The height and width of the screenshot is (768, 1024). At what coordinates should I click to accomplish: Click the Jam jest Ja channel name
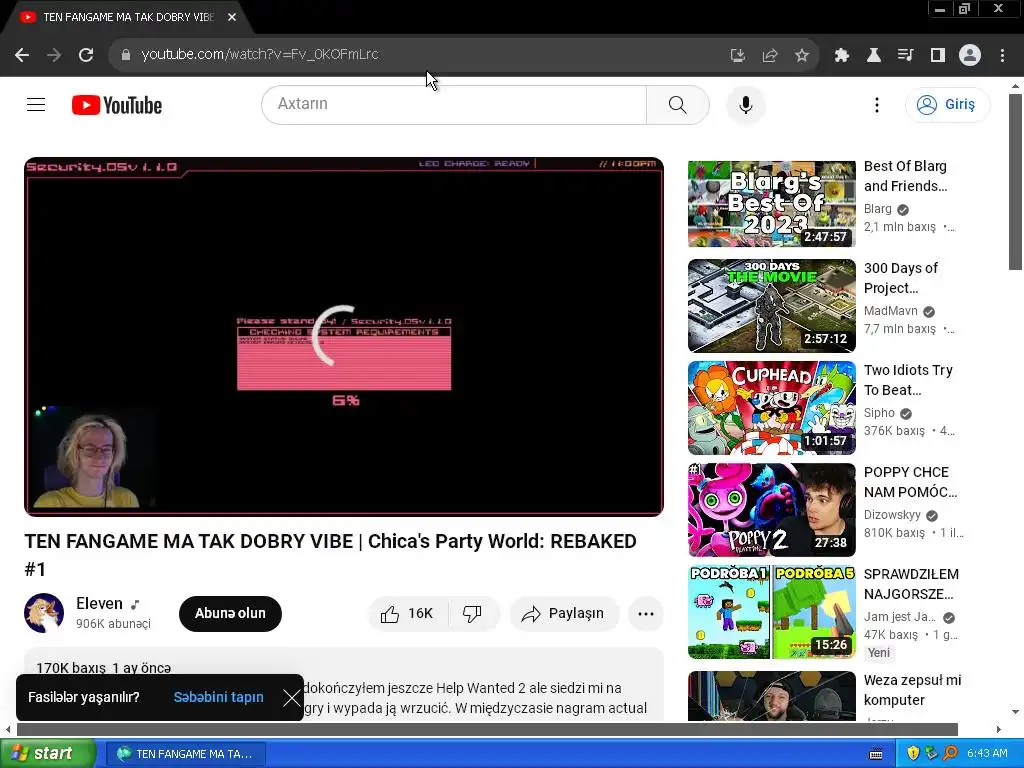pos(899,616)
